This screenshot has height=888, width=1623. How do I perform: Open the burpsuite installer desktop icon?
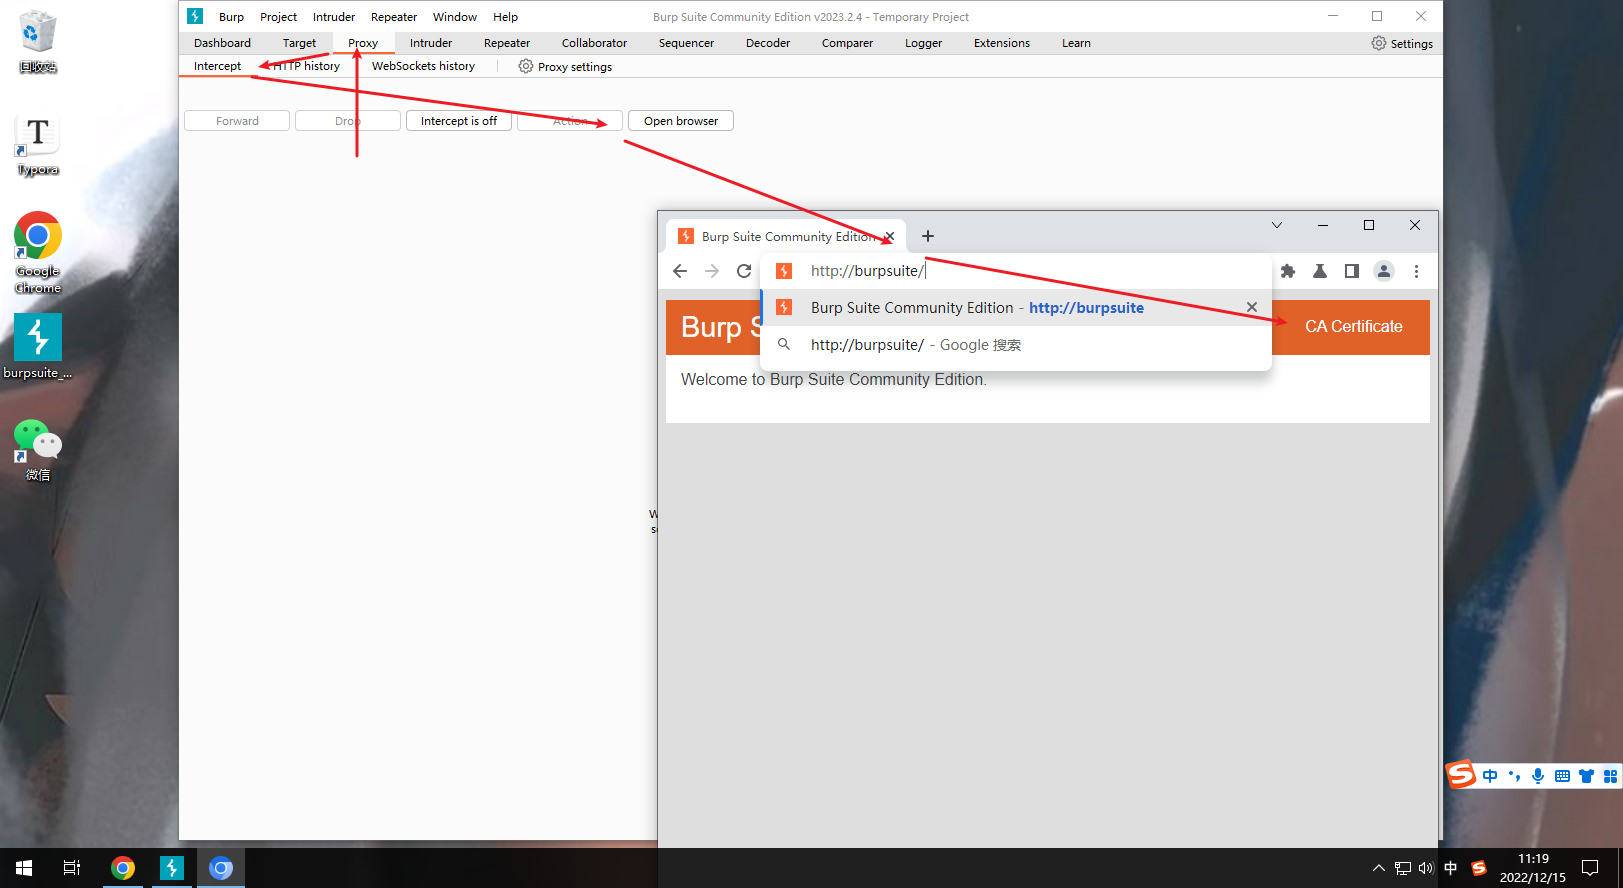point(38,346)
